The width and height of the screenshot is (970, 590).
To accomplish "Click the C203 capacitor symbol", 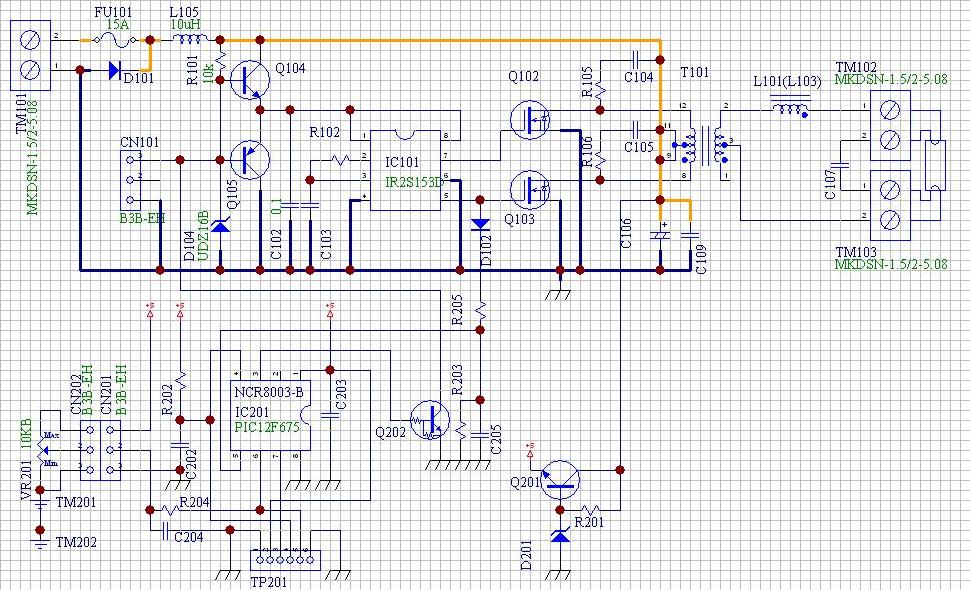I will coord(330,415).
